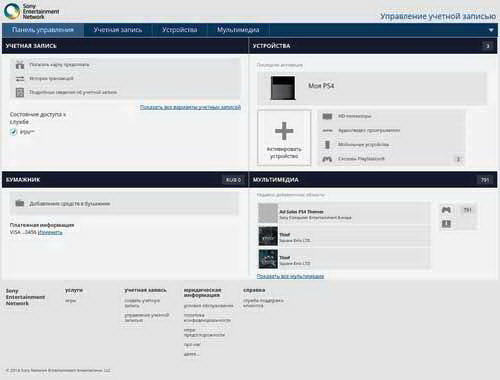Open the Моя PS4 device thumbnail
This screenshot has height=380, width=500.
click(283, 88)
